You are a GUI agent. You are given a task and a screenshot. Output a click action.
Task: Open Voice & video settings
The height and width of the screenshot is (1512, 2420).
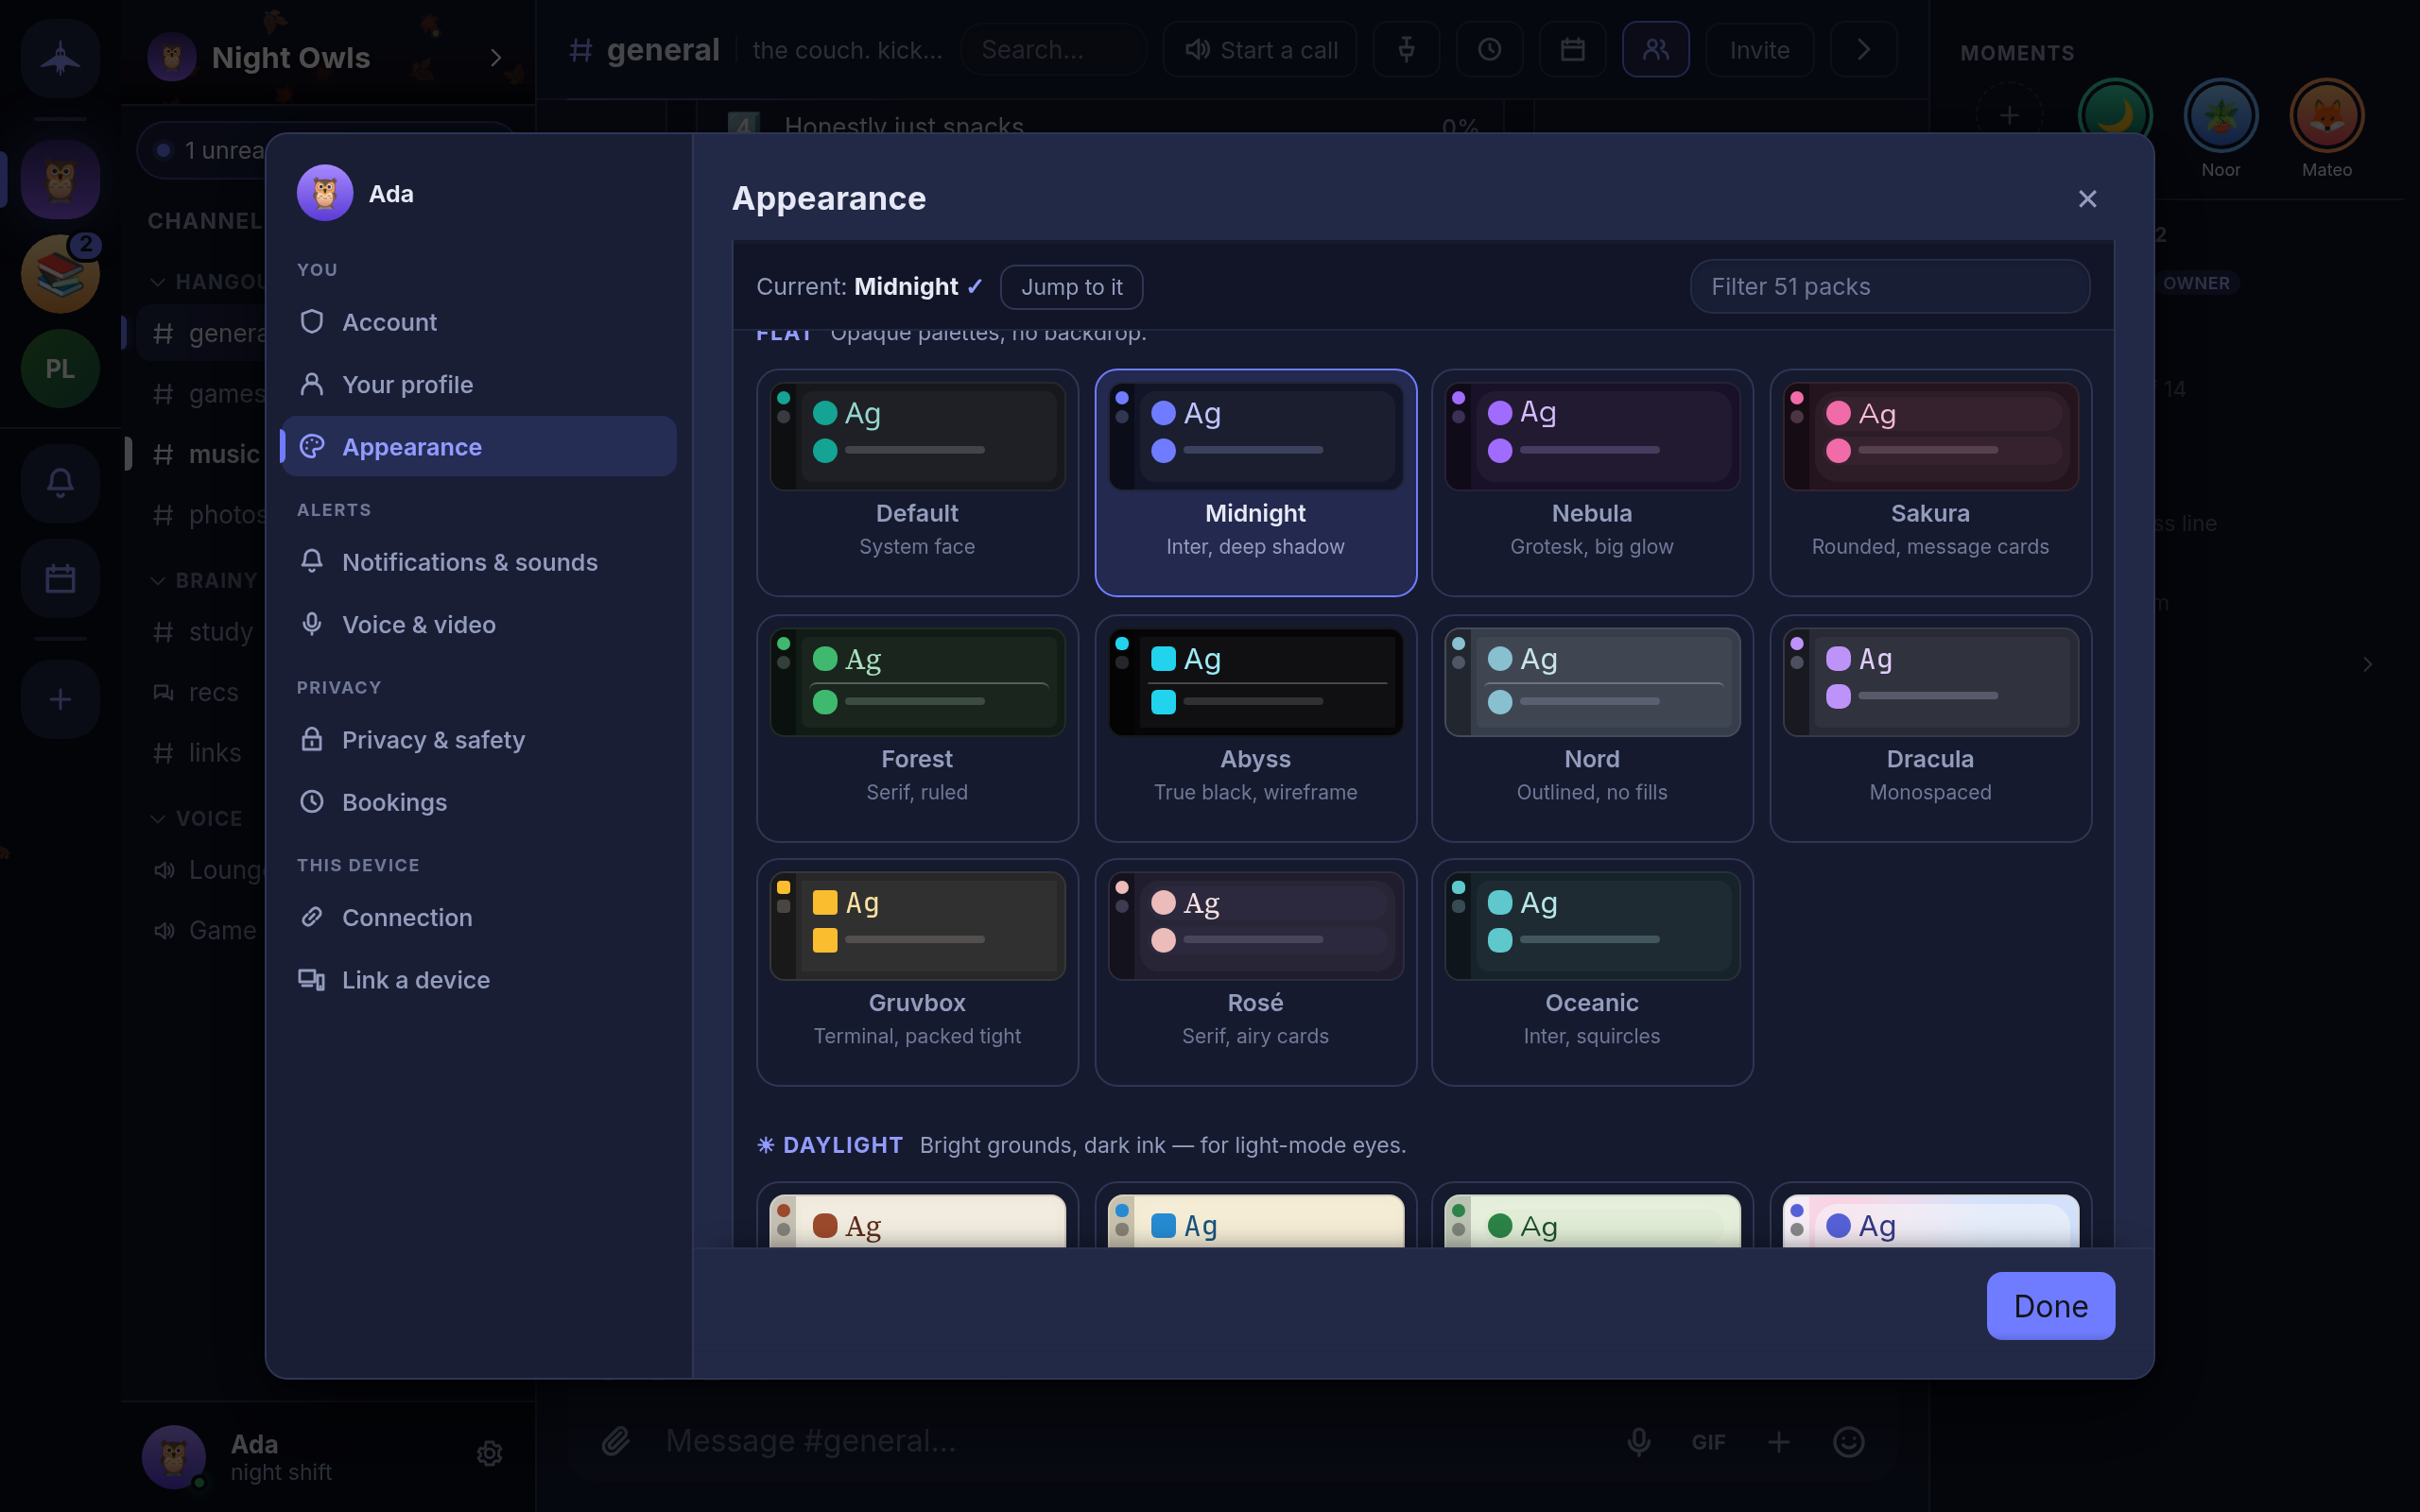479,624
